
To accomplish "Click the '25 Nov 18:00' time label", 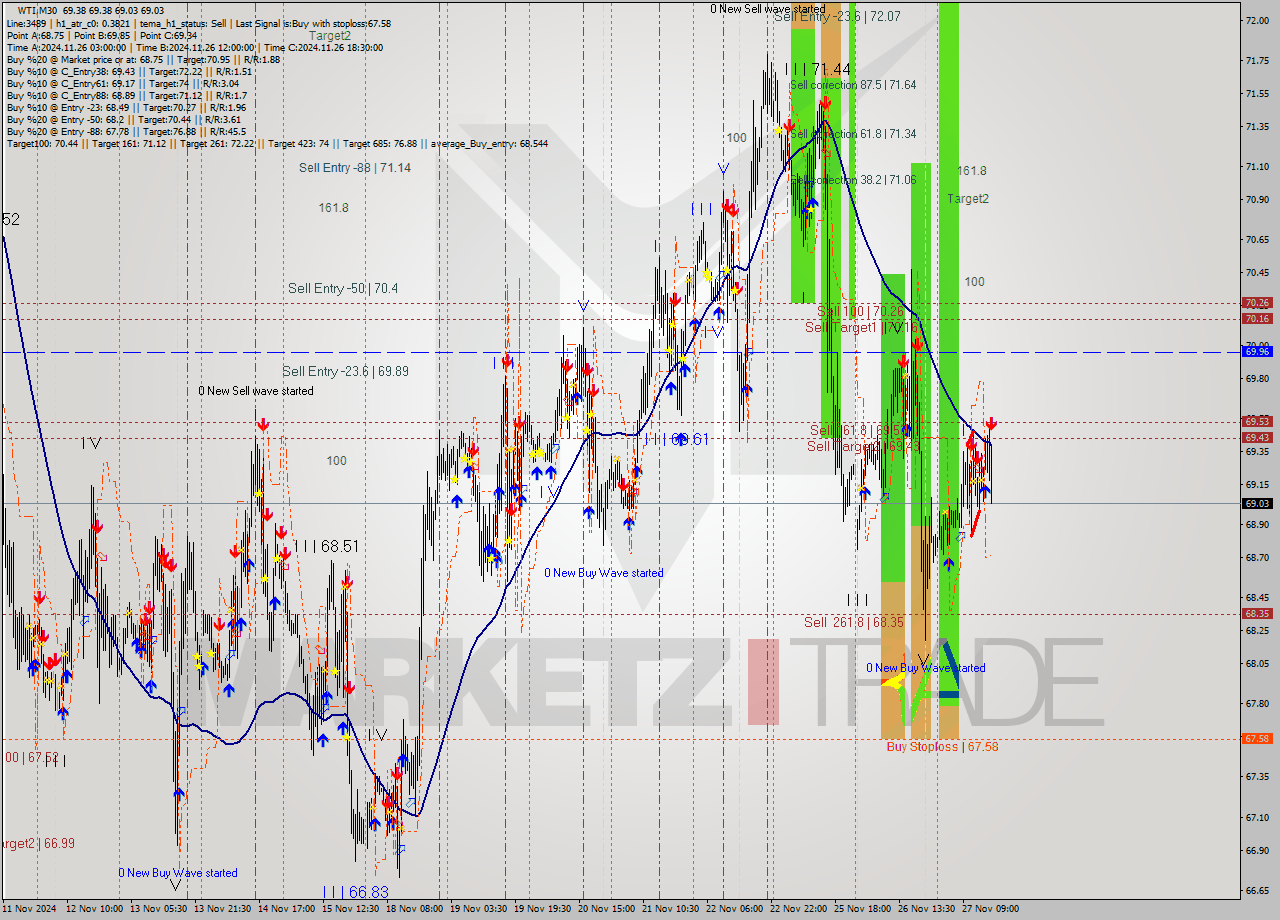I will coord(864,909).
